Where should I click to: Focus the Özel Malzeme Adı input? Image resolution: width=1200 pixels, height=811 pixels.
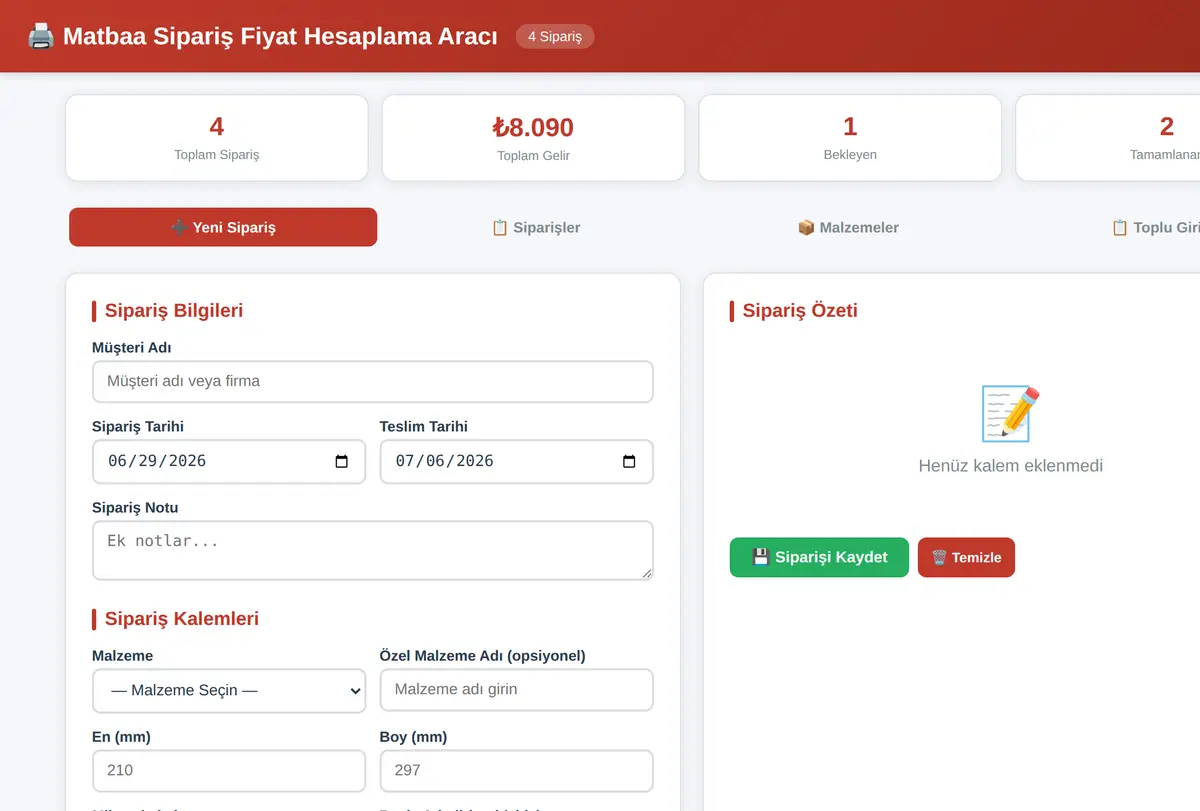[x=517, y=690]
